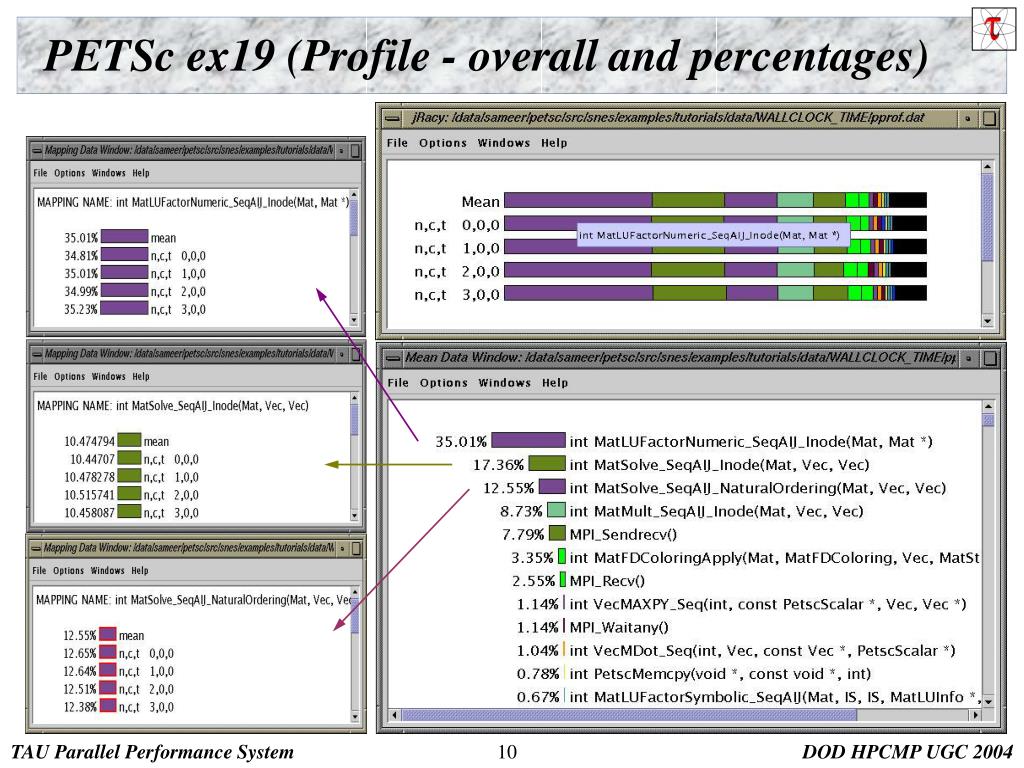This screenshot has width=1024, height=768.
Task: Click scroll-down arrow in jRacy window
Action: click(x=987, y=321)
